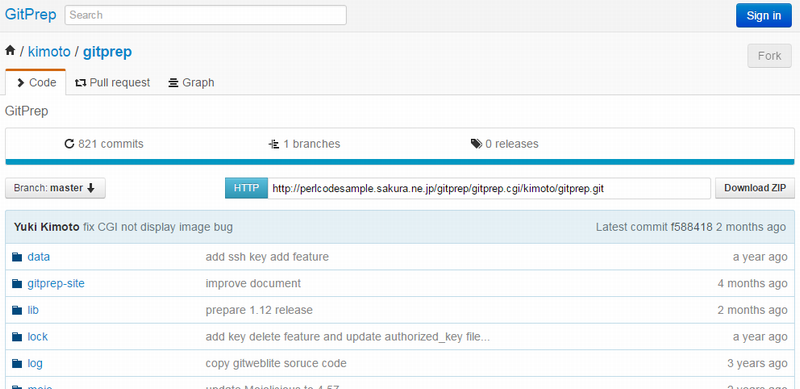Screen dimensions: 800x389
Task: Click '4 months ago' timestamp for gitprep-site
Action: (x=753, y=283)
